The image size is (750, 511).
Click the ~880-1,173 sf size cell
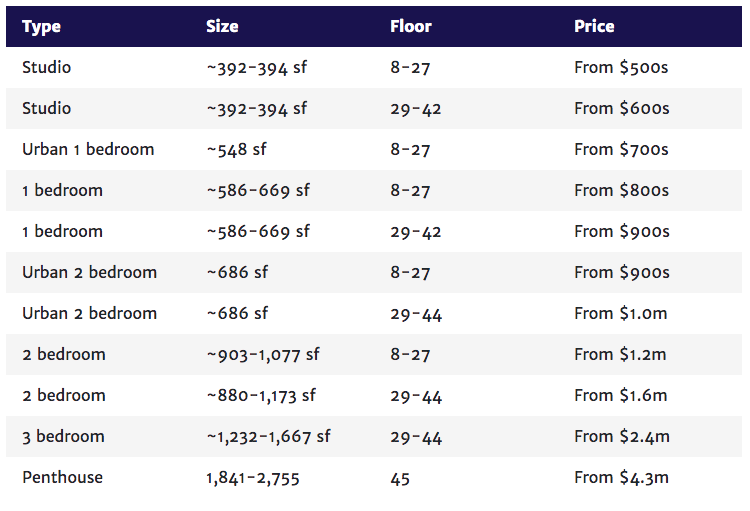coord(261,396)
